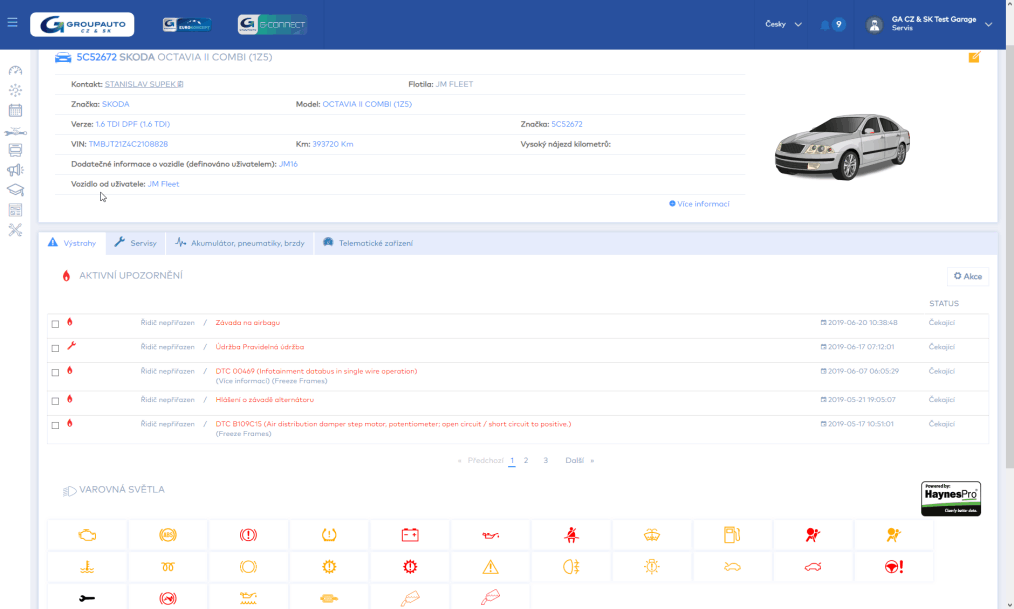Go to alerts page 3

click(545, 460)
